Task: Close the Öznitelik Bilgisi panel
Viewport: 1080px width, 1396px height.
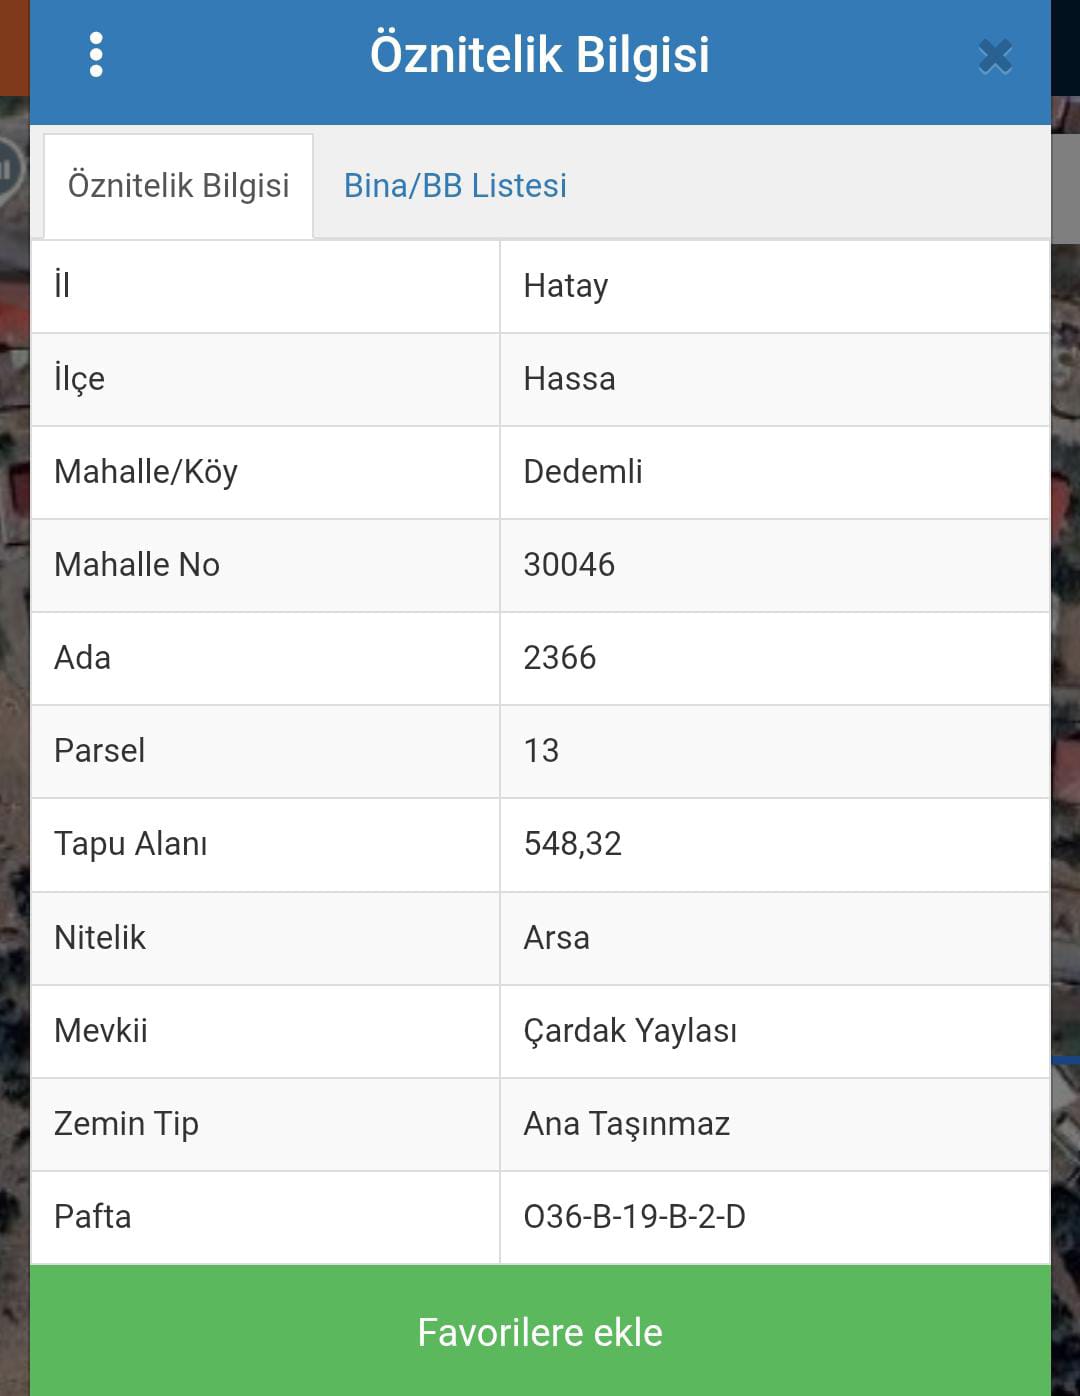Action: coord(995,57)
